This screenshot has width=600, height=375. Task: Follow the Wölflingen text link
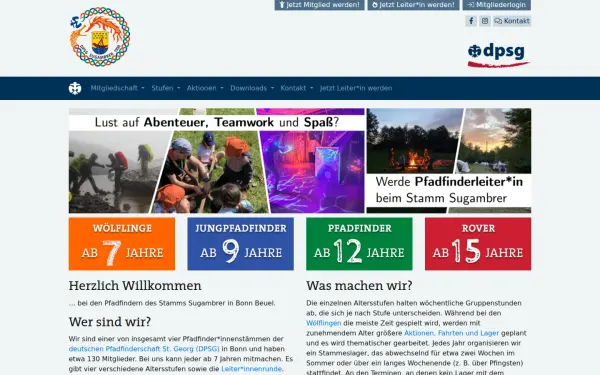(x=324, y=323)
